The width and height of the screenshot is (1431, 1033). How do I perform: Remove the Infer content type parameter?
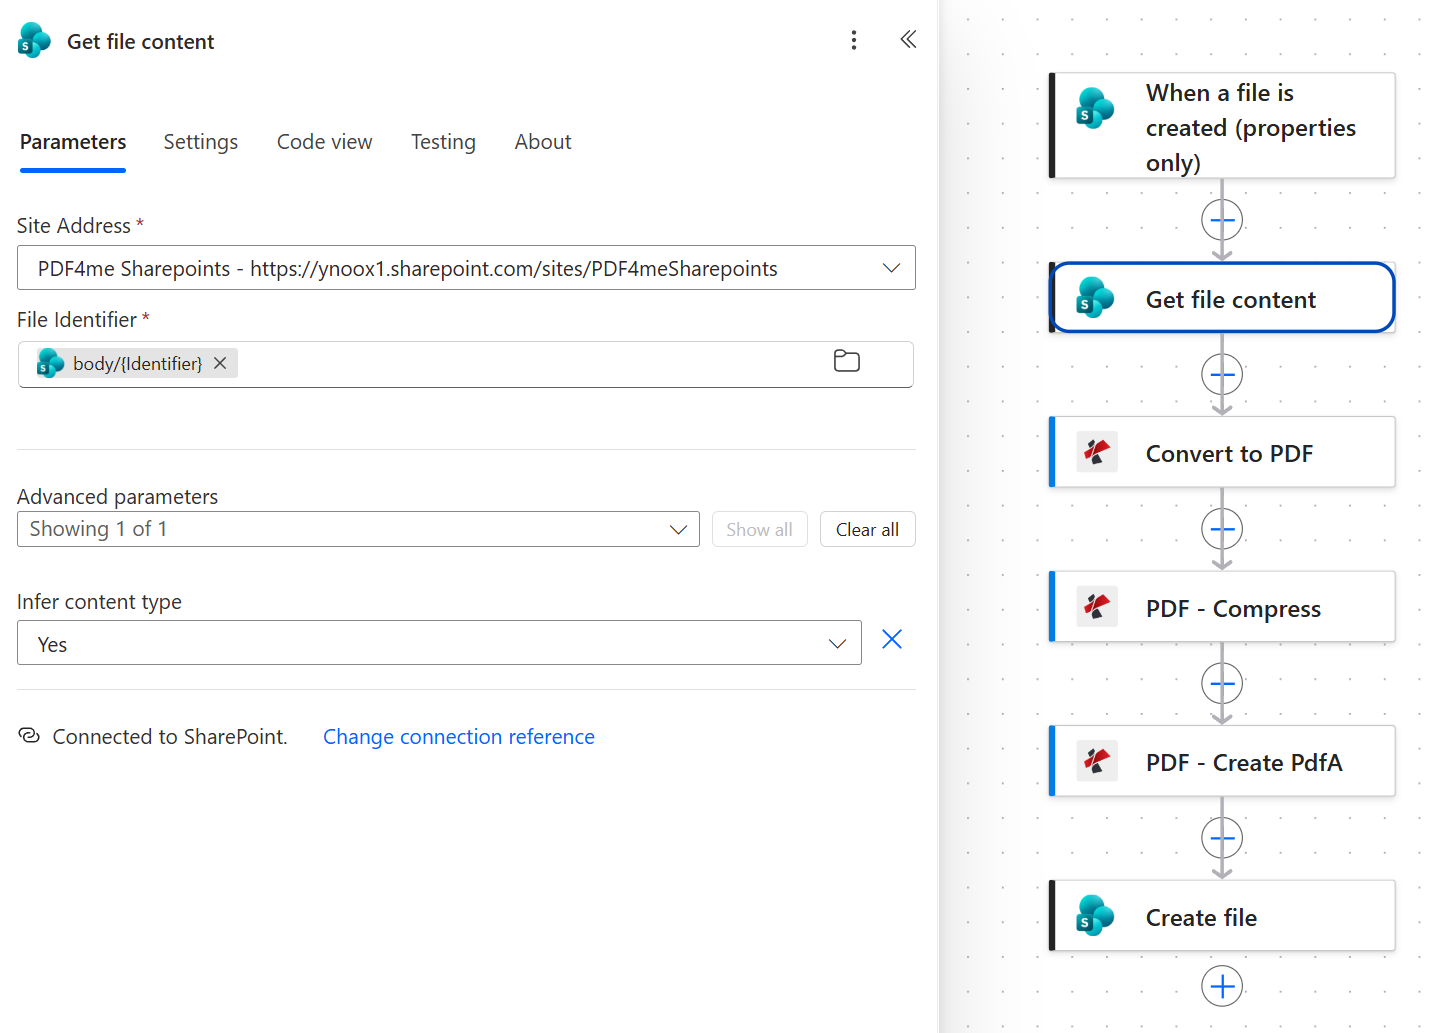point(892,639)
